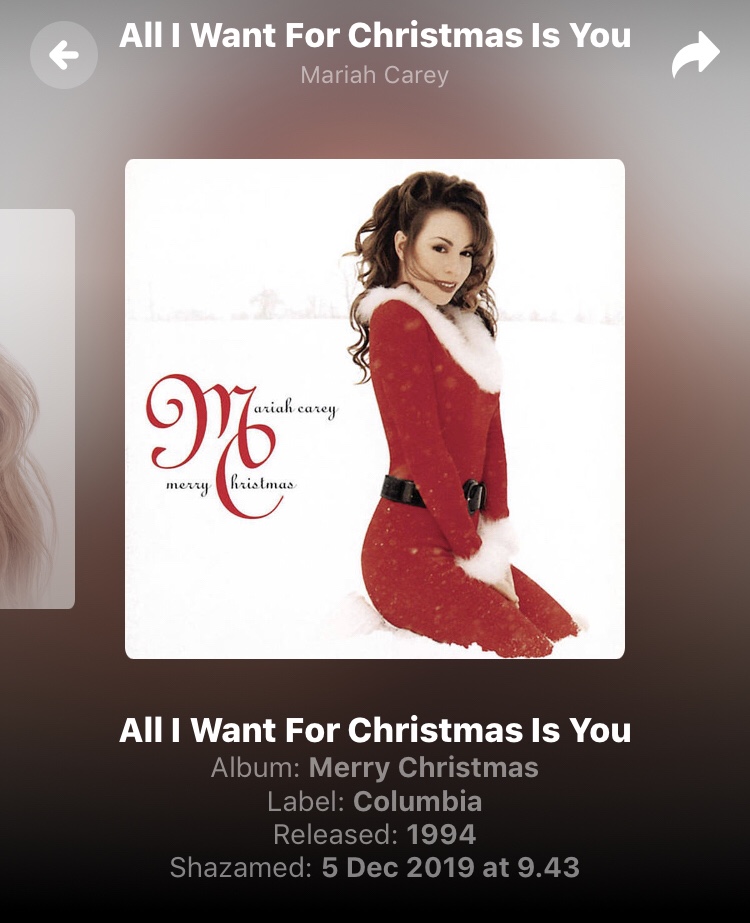Viewport: 750px width, 923px height.
Task: Open the Merry Christmas album cover art
Action: [x=375, y=409]
